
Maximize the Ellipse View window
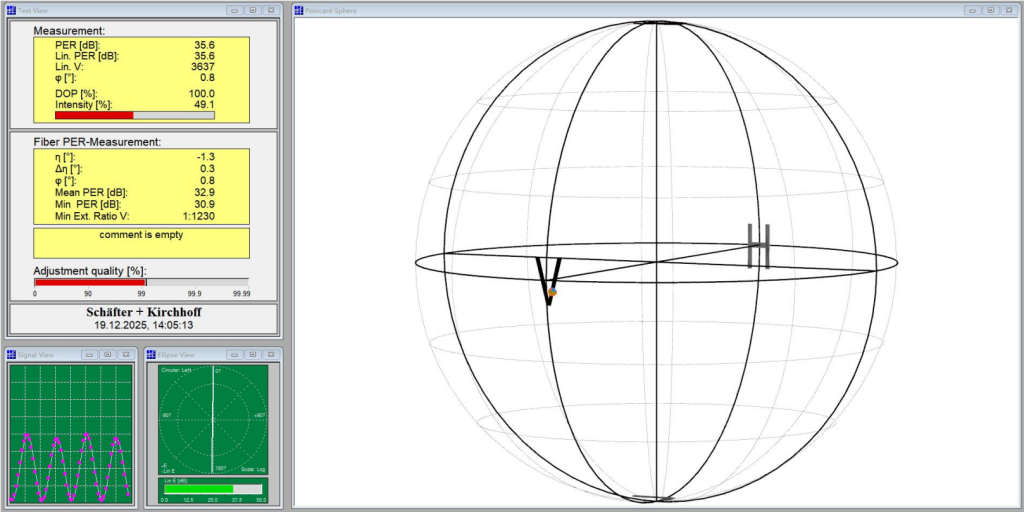pyautogui.click(x=253, y=355)
